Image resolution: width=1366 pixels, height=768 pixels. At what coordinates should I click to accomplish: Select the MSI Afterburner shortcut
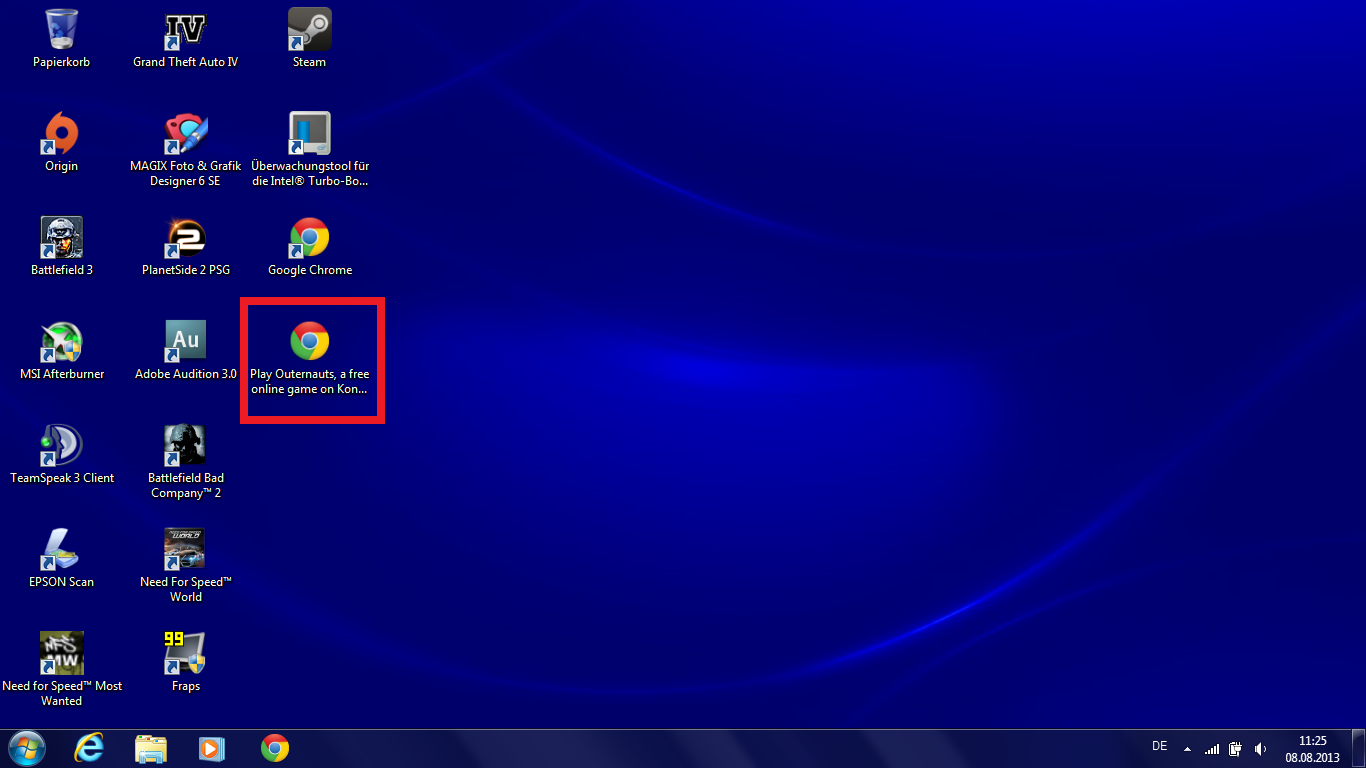pyautogui.click(x=61, y=351)
